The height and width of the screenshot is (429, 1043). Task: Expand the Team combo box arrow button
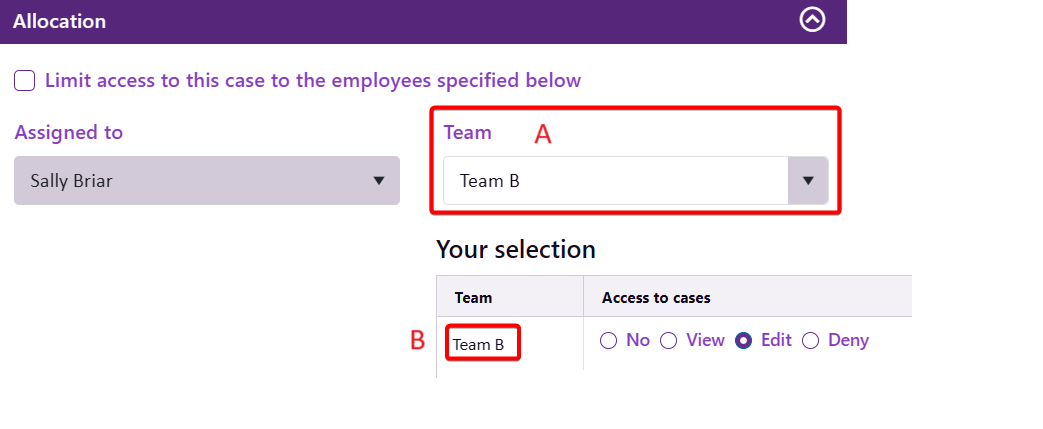[x=808, y=181]
